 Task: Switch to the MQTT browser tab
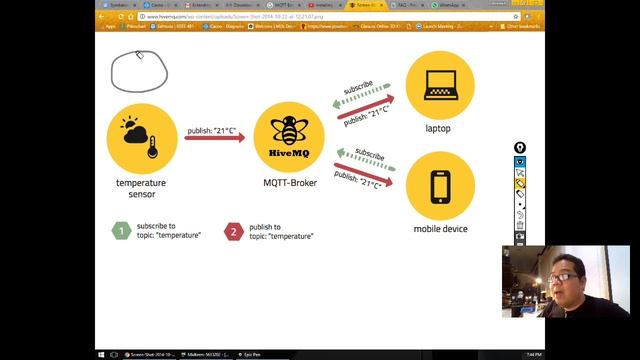click(283, 5)
